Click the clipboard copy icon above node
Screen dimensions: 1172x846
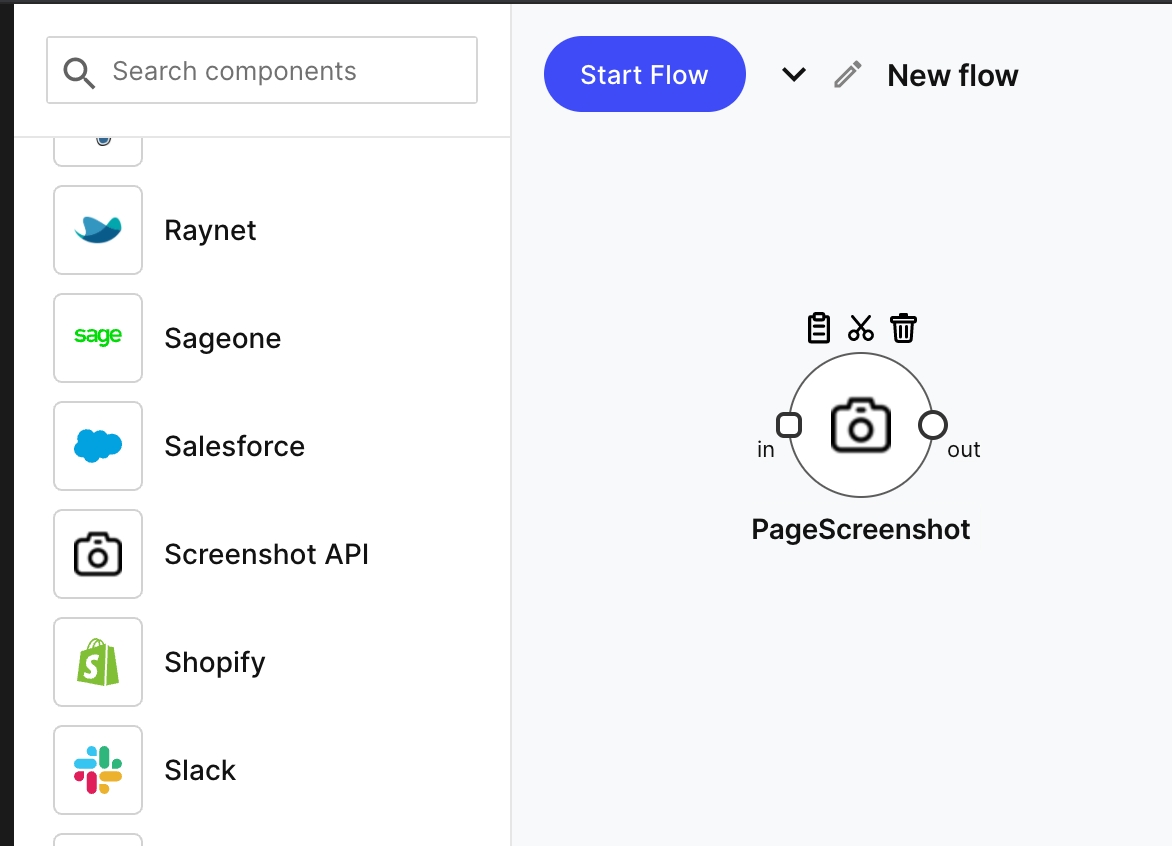[x=819, y=328]
